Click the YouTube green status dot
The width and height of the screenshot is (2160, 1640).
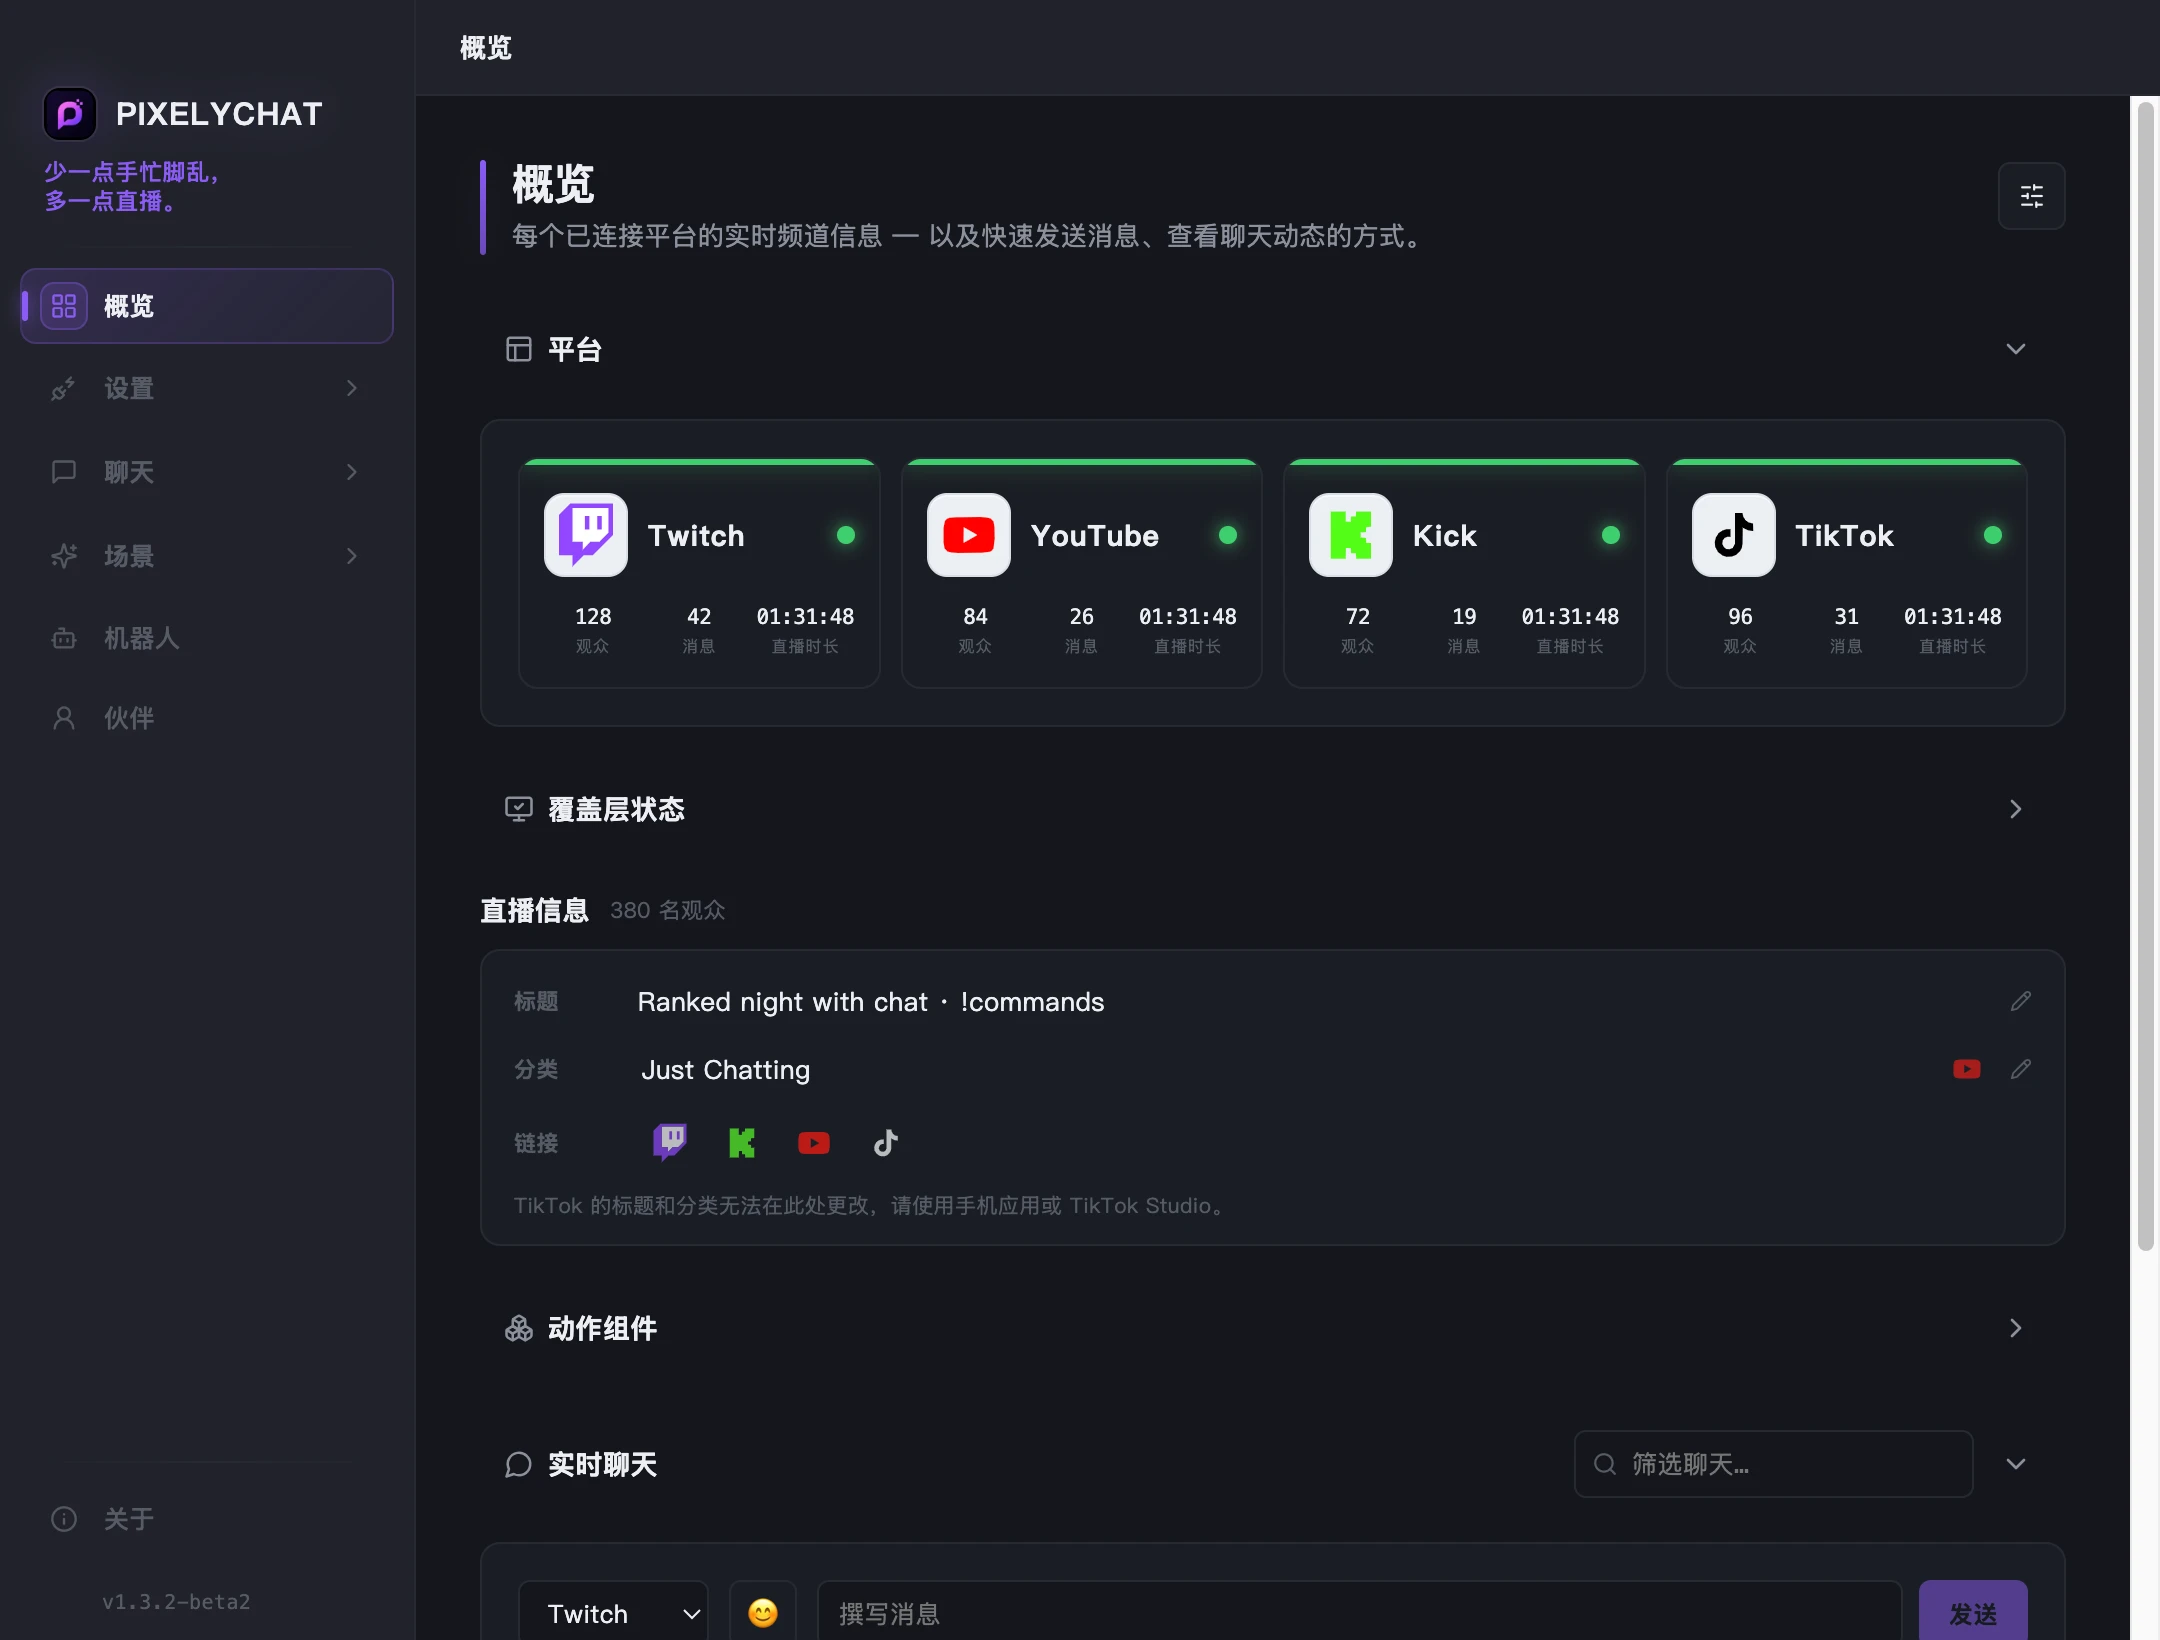[x=1228, y=535]
